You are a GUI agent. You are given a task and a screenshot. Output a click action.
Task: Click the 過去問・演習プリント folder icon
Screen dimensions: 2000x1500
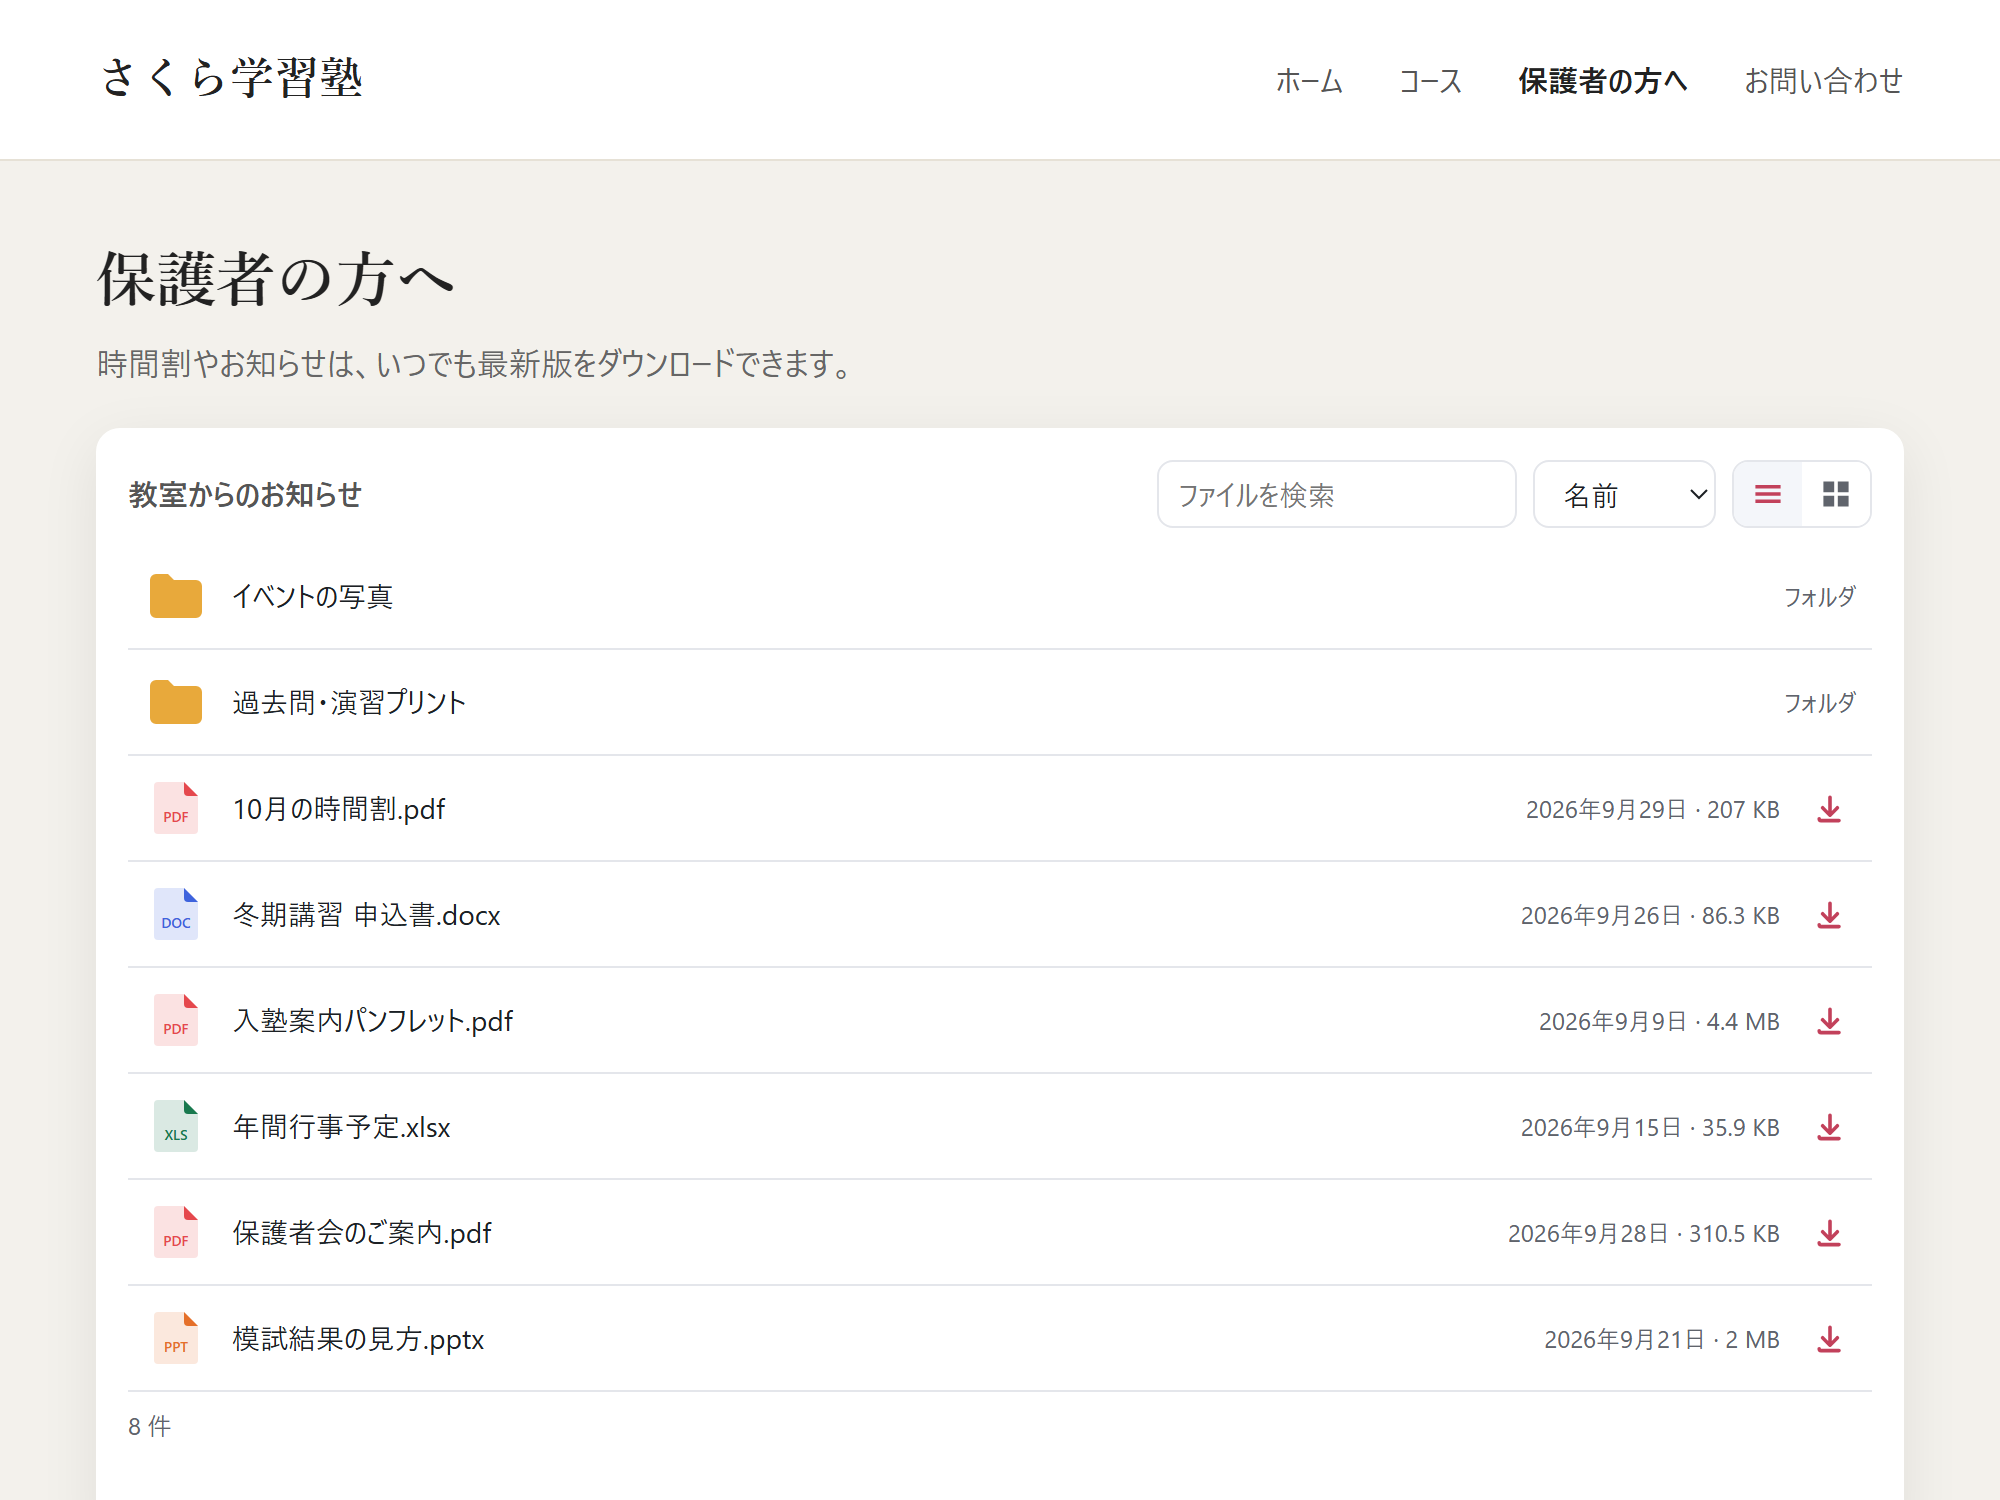click(x=176, y=702)
